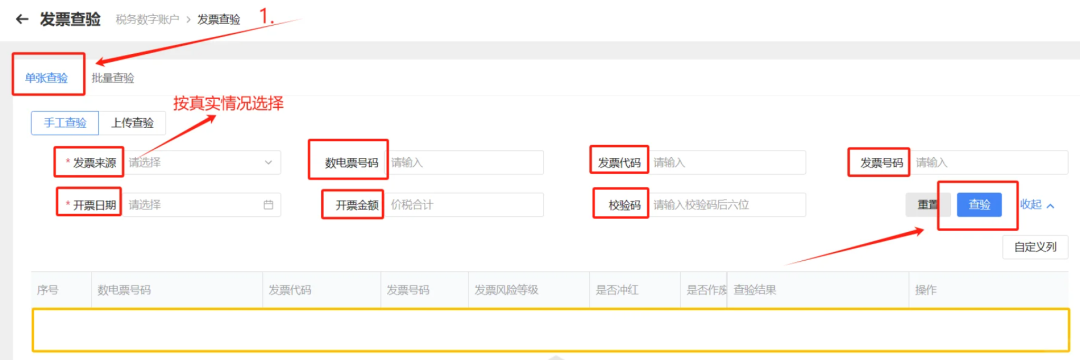
Task: Click the back arrow beside 发票查验
Action: coord(22,19)
